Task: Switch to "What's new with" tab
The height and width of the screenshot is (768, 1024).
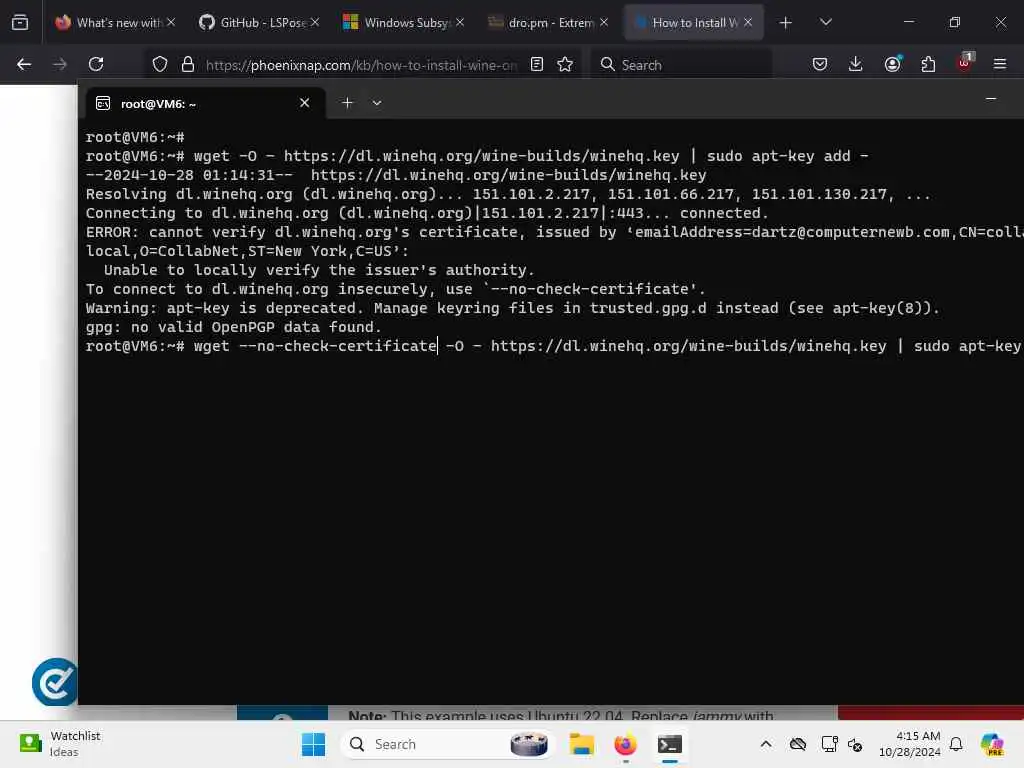Action: click(x=115, y=22)
